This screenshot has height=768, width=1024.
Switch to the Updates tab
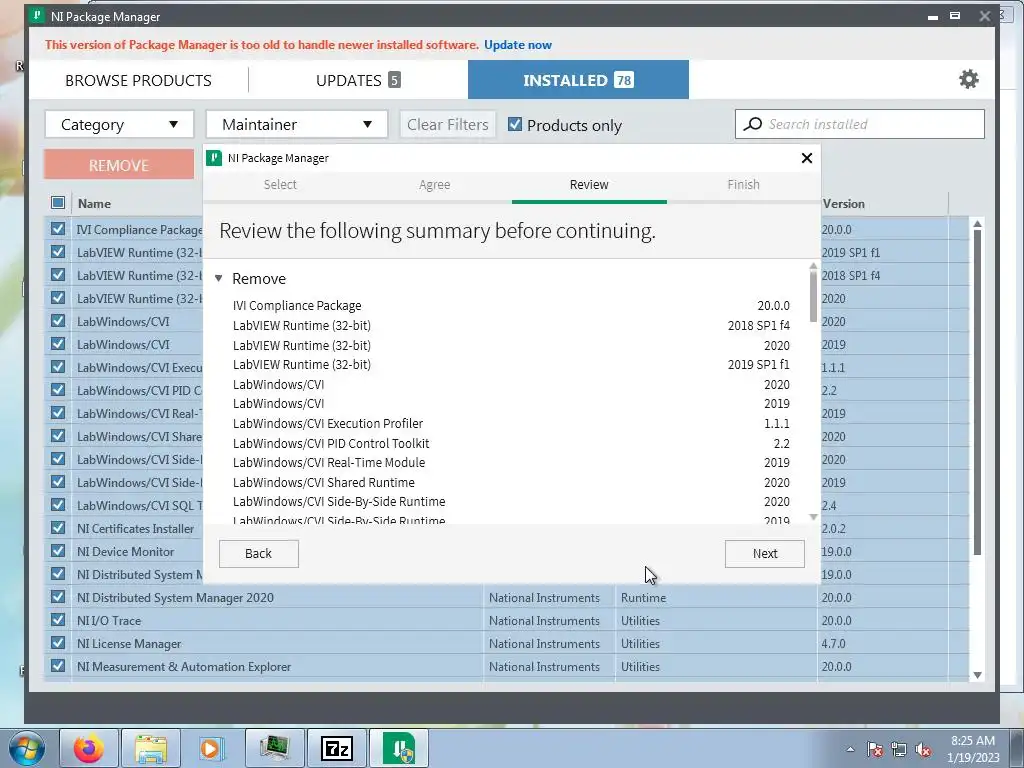(x=358, y=80)
